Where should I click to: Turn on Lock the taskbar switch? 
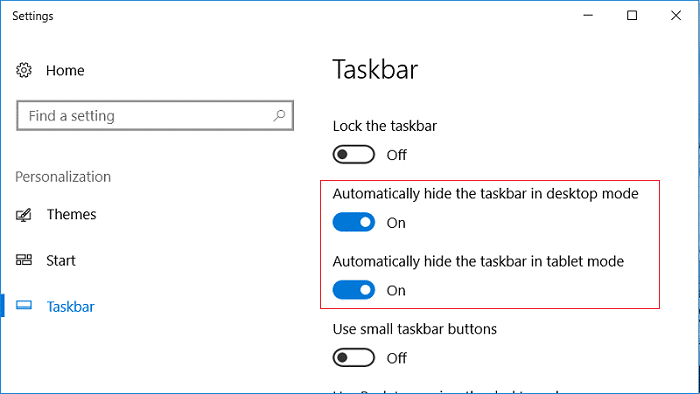click(x=354, y=155)
